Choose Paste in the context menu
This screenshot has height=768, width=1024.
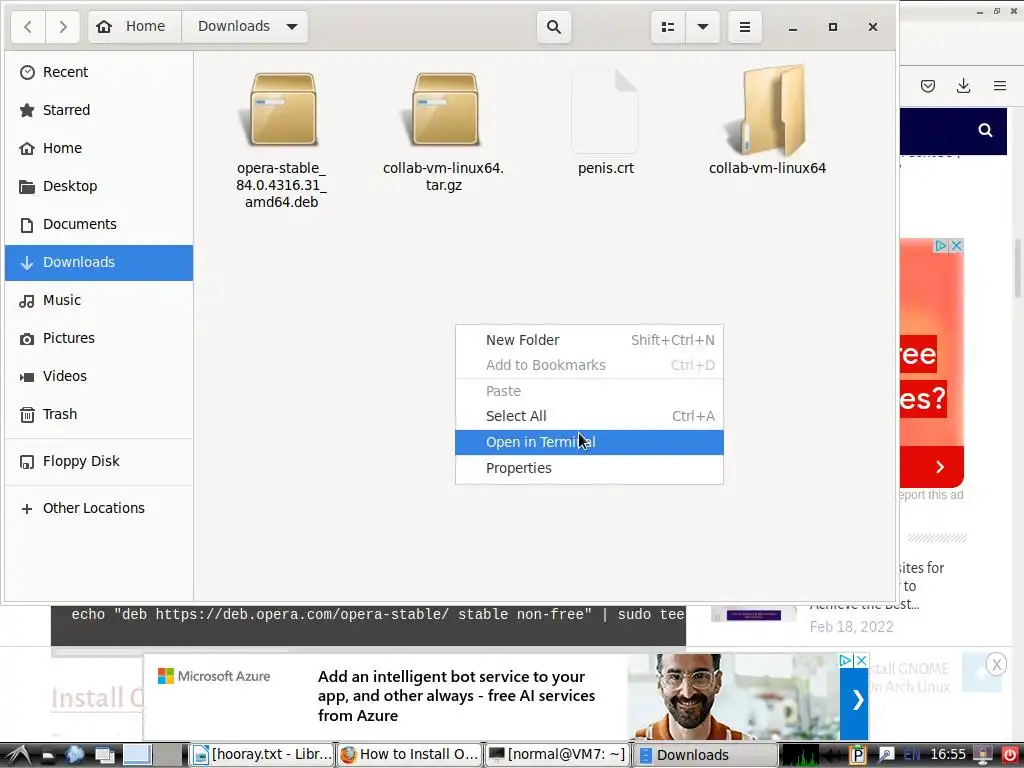(x=589, y=391)
